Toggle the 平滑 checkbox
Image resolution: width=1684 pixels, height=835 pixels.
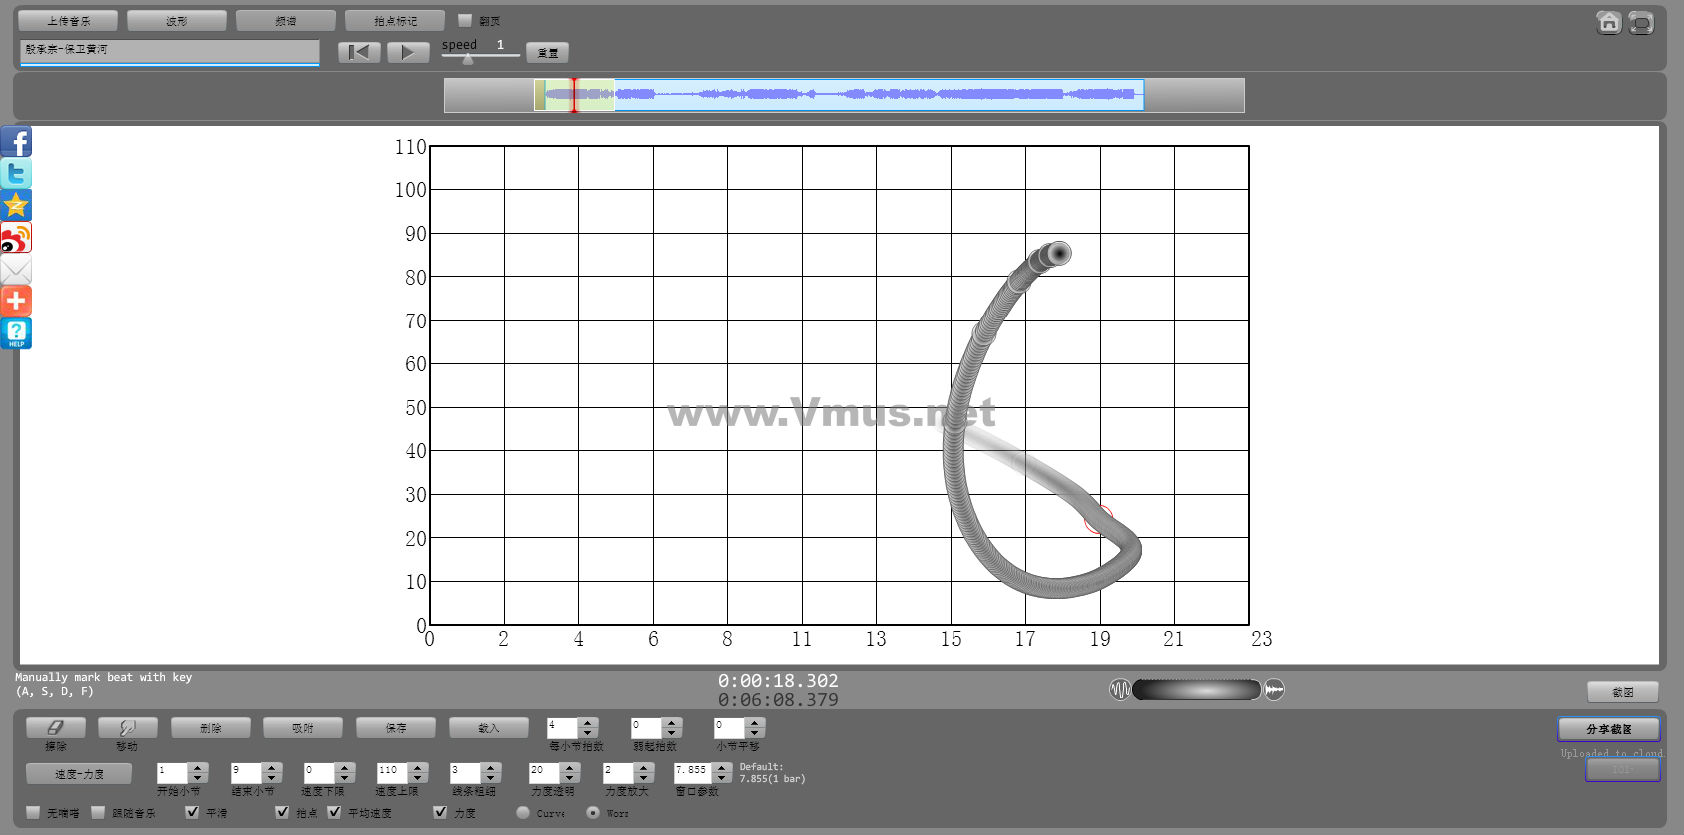pyautogui.click(x=193, y=812)
